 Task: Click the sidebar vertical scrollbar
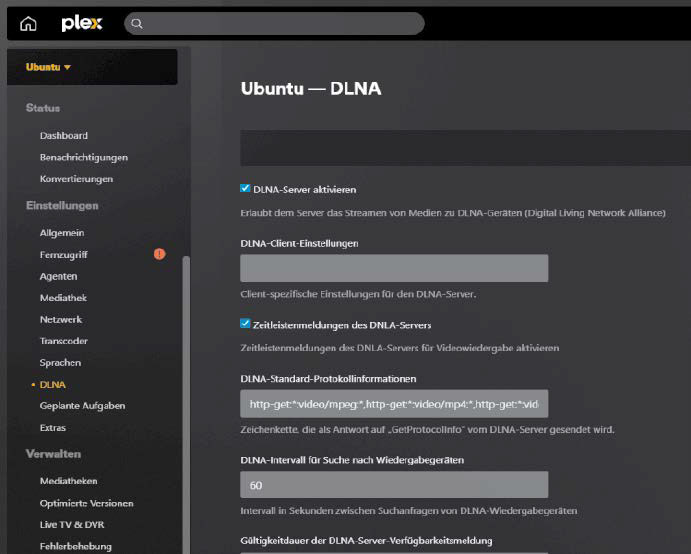(x=186, y=405)
